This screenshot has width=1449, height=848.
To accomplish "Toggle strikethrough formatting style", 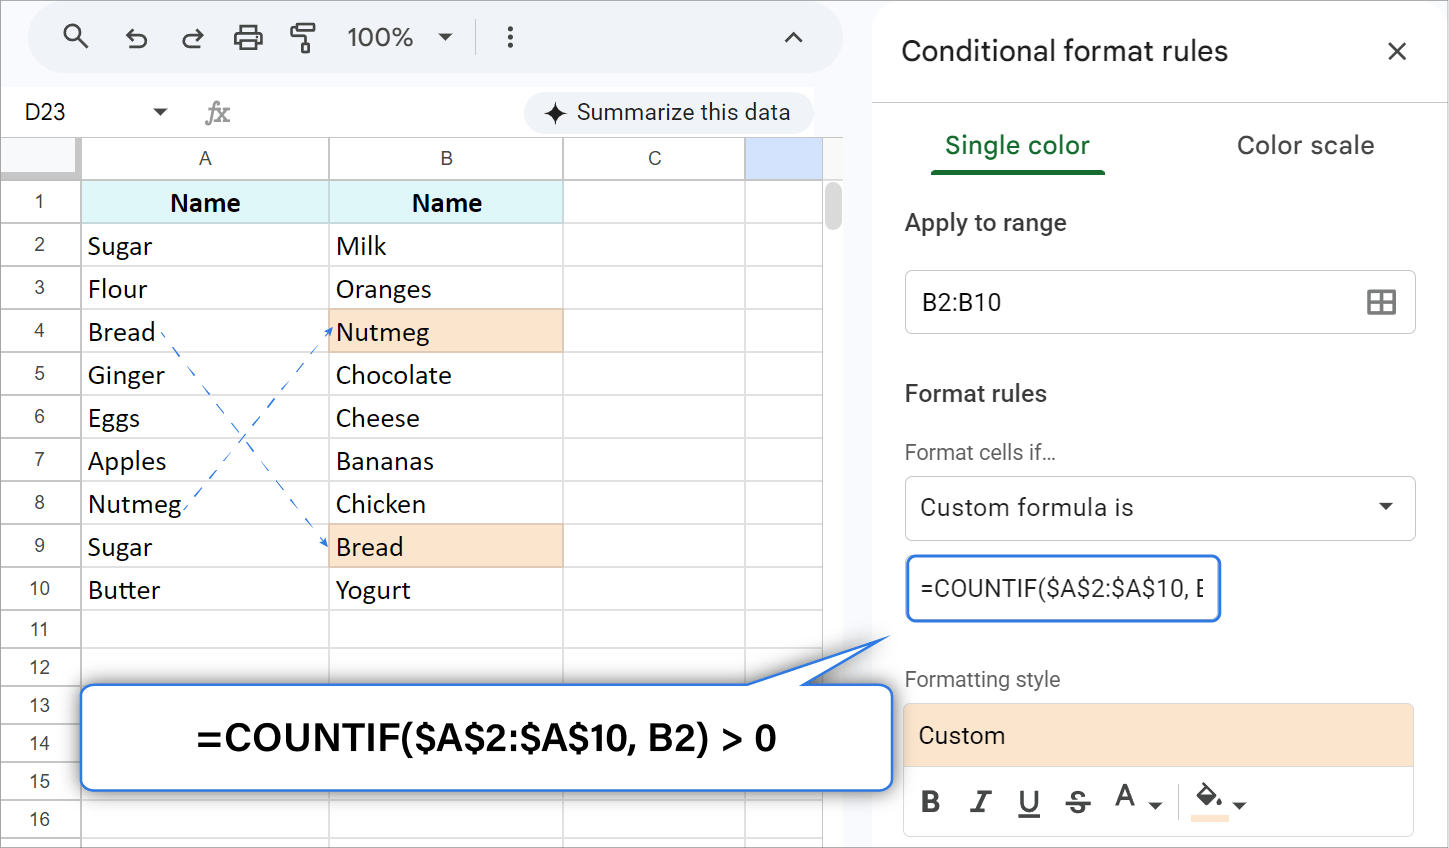I will pyautogui.click(x=1078, y=802).
